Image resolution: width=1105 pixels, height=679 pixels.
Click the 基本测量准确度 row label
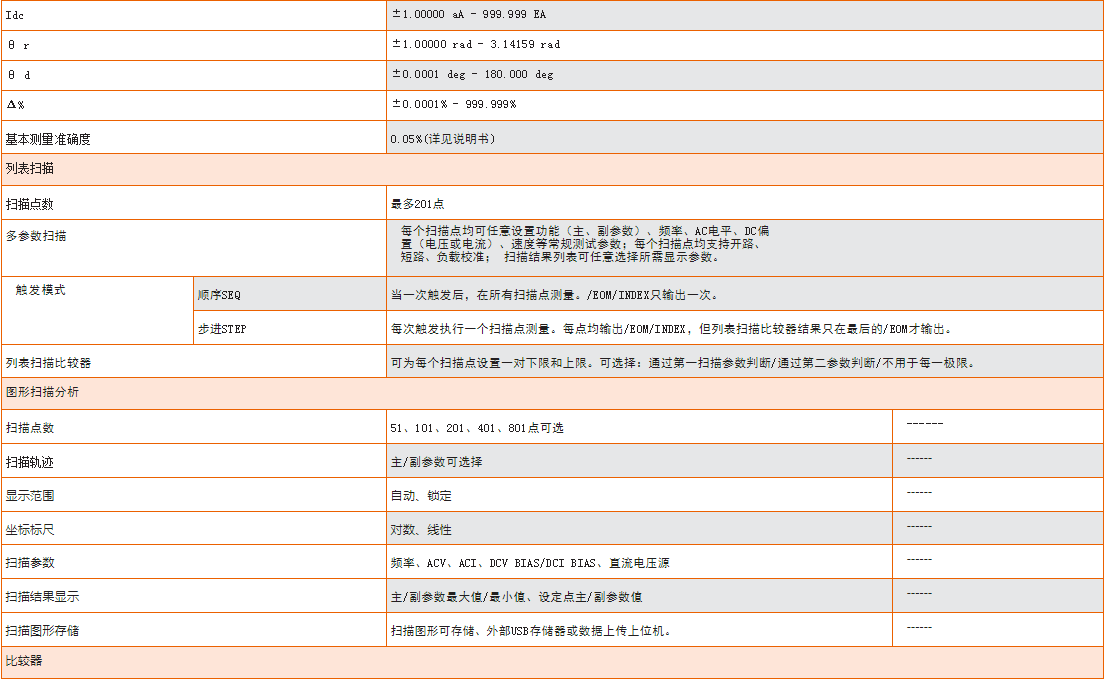click(48, 140)
